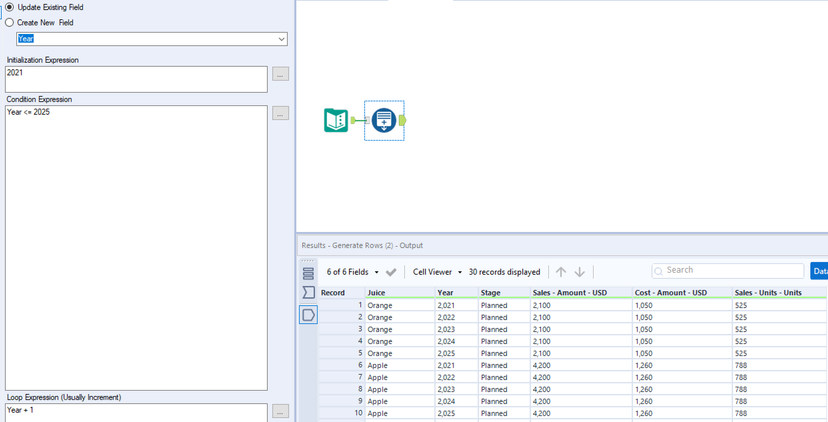Select the Generate Rows tool on canvas
The height and width of the screenshot is (422, 828).
click(384, 120)
